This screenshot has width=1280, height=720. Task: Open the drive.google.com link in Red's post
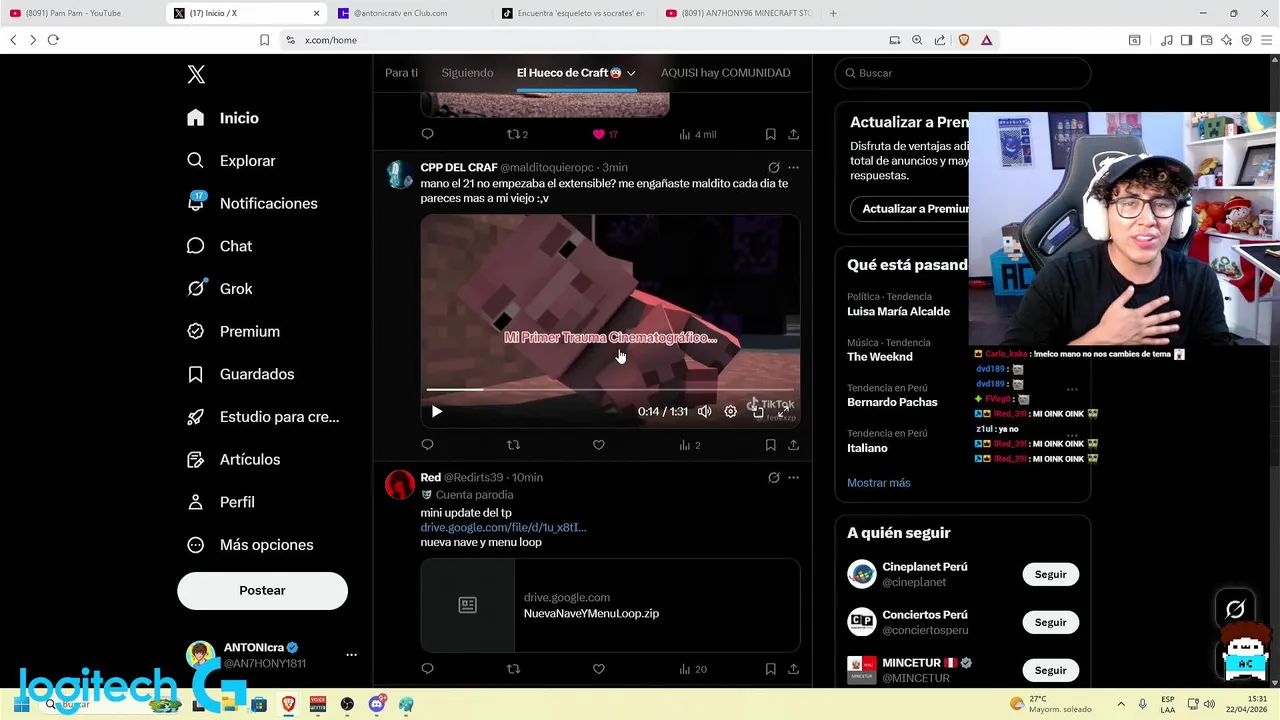tap(503, 527)
